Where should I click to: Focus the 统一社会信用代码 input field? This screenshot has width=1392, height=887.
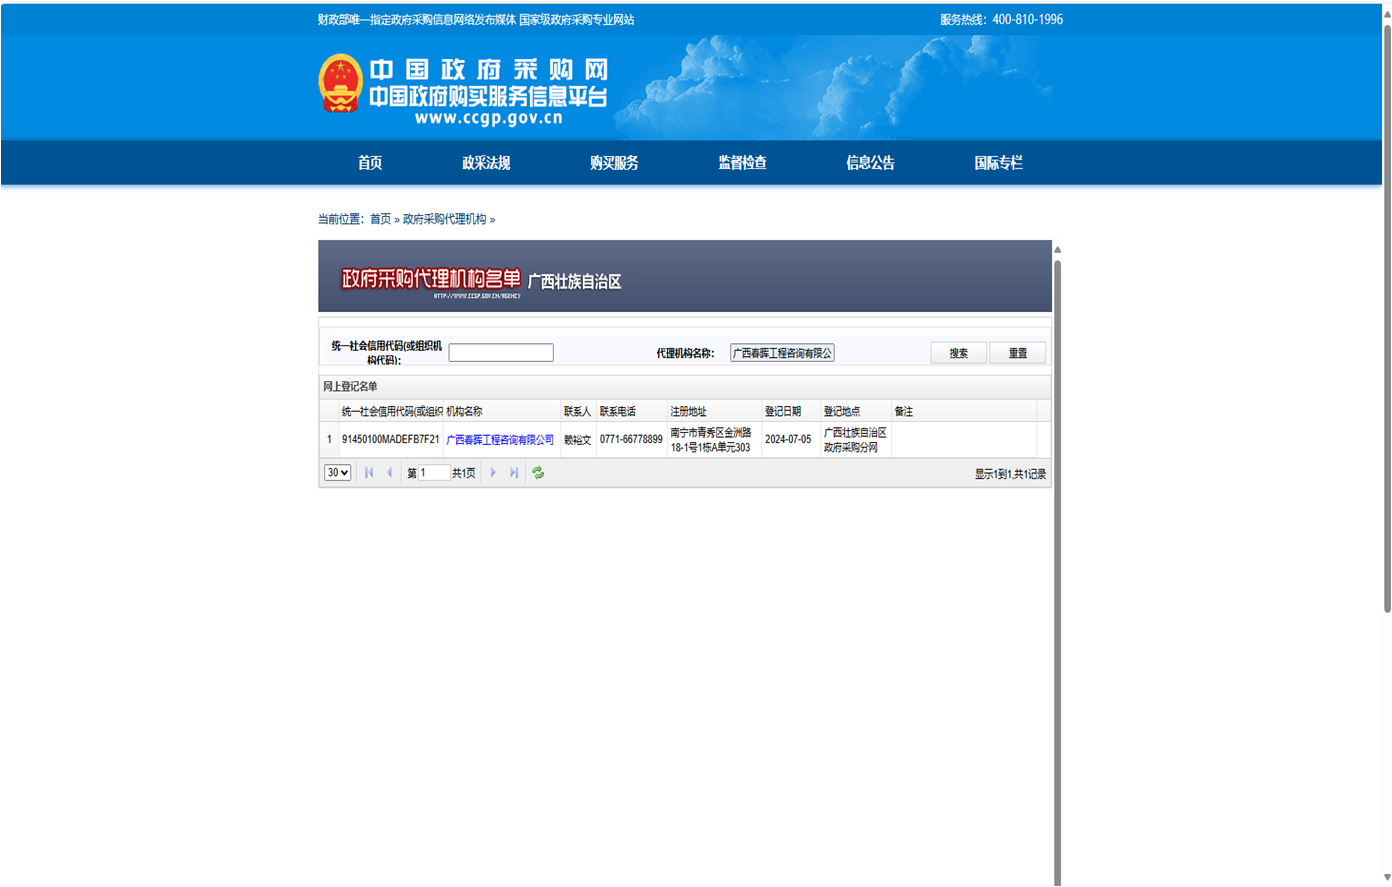pos(501,353)
